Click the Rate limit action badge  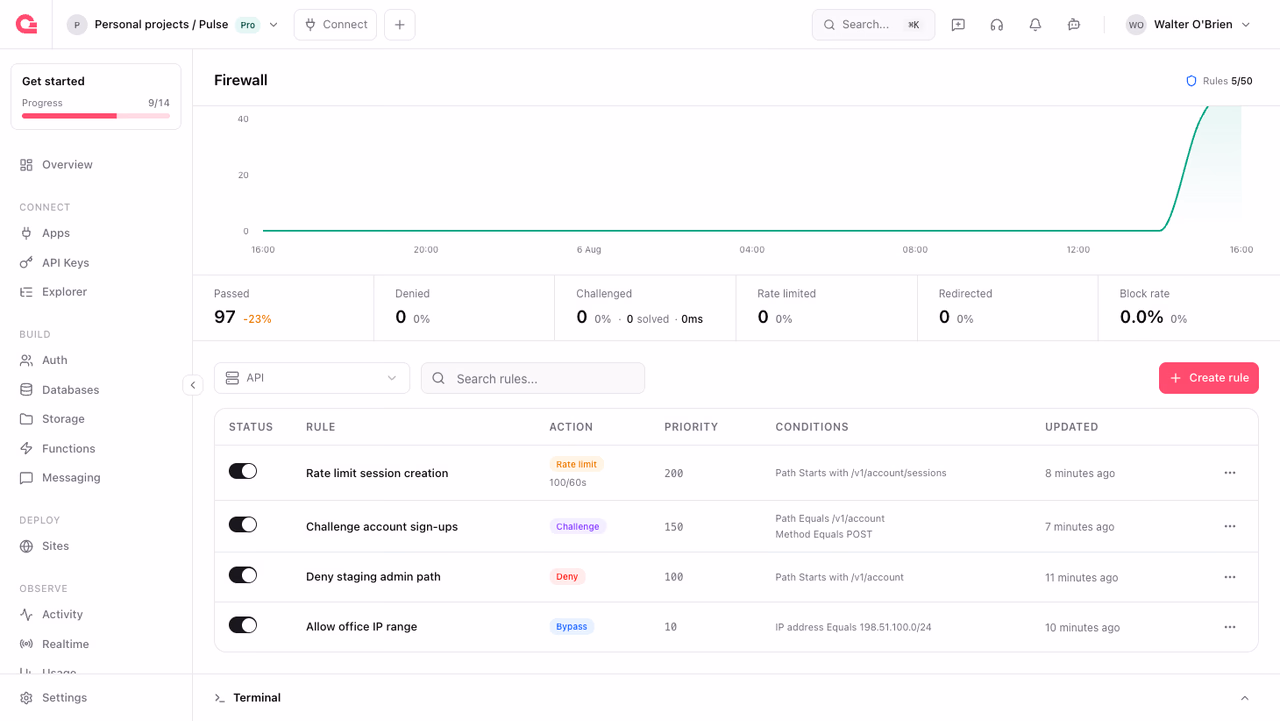[576, 465]
